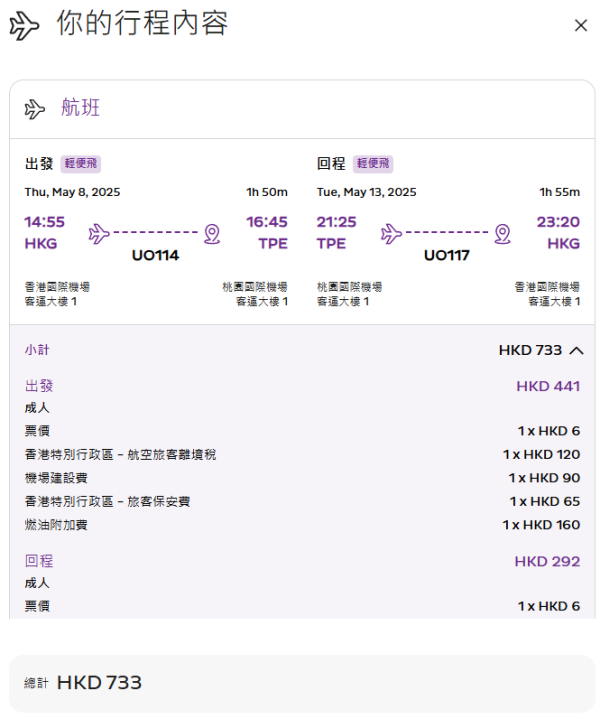Click return arrival time 23:20

(558, 222)
